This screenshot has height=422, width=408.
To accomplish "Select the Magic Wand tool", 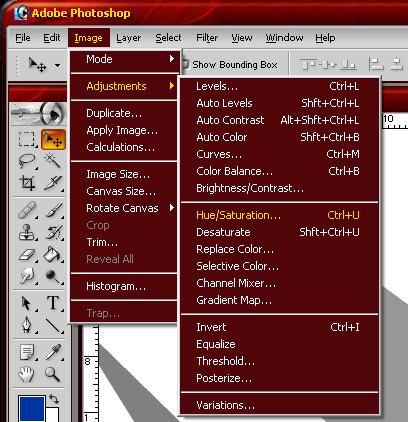I will click(53, 161).
